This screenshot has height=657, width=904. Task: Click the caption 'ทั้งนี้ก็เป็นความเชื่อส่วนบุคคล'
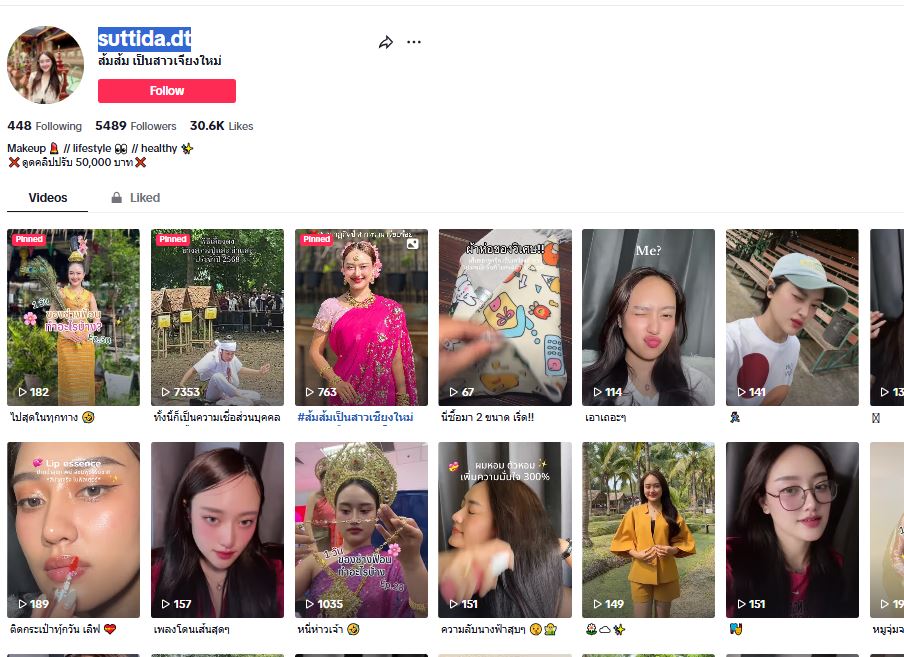coord(217,417)
